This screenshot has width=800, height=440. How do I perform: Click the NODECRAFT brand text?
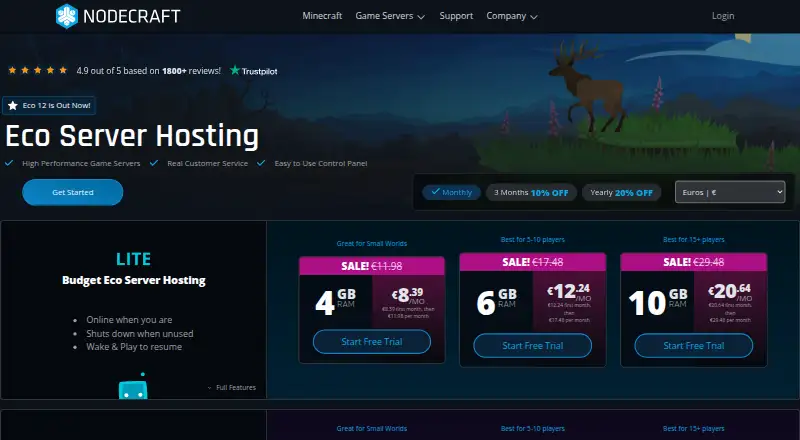[x=132, y=16]
